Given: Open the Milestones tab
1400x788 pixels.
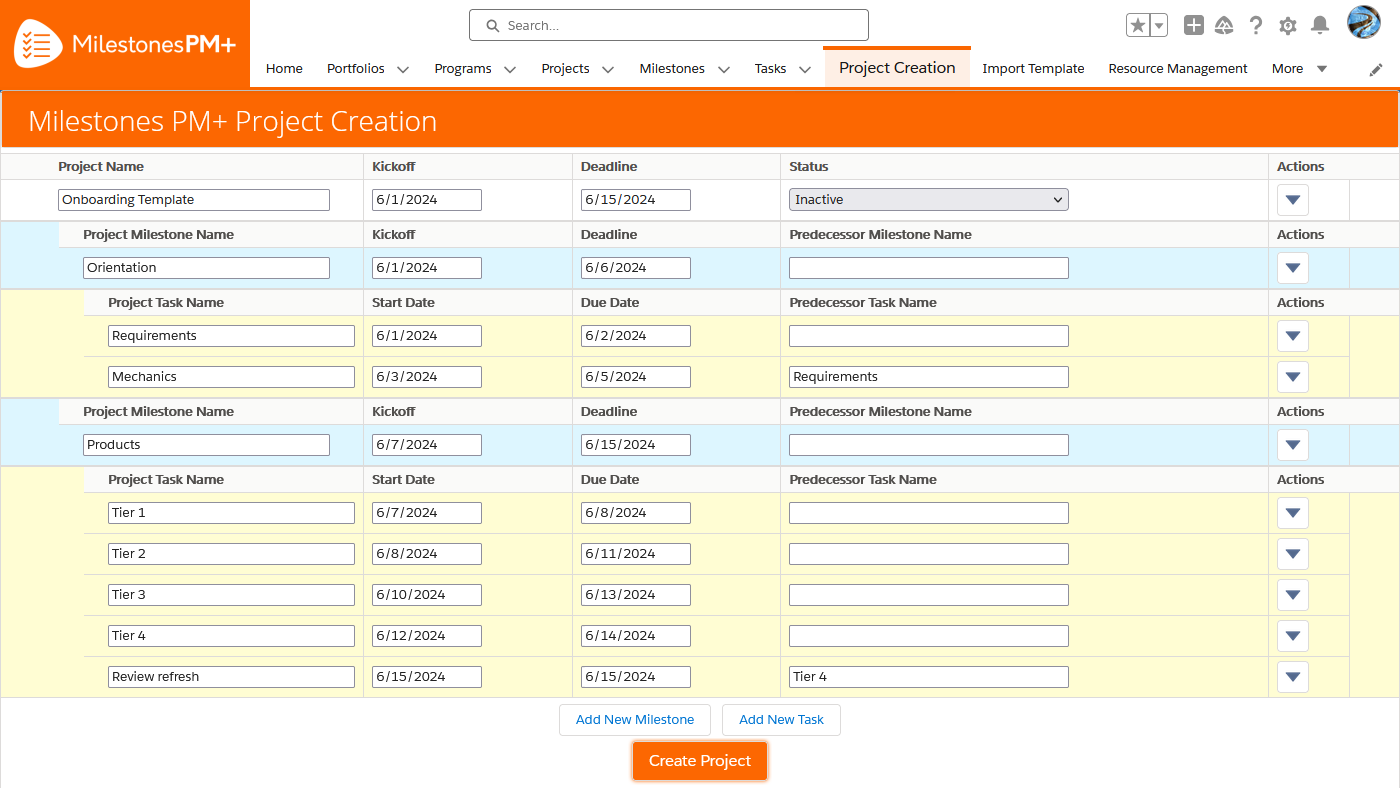Looking at the screenshot, I should click(672, 68).
